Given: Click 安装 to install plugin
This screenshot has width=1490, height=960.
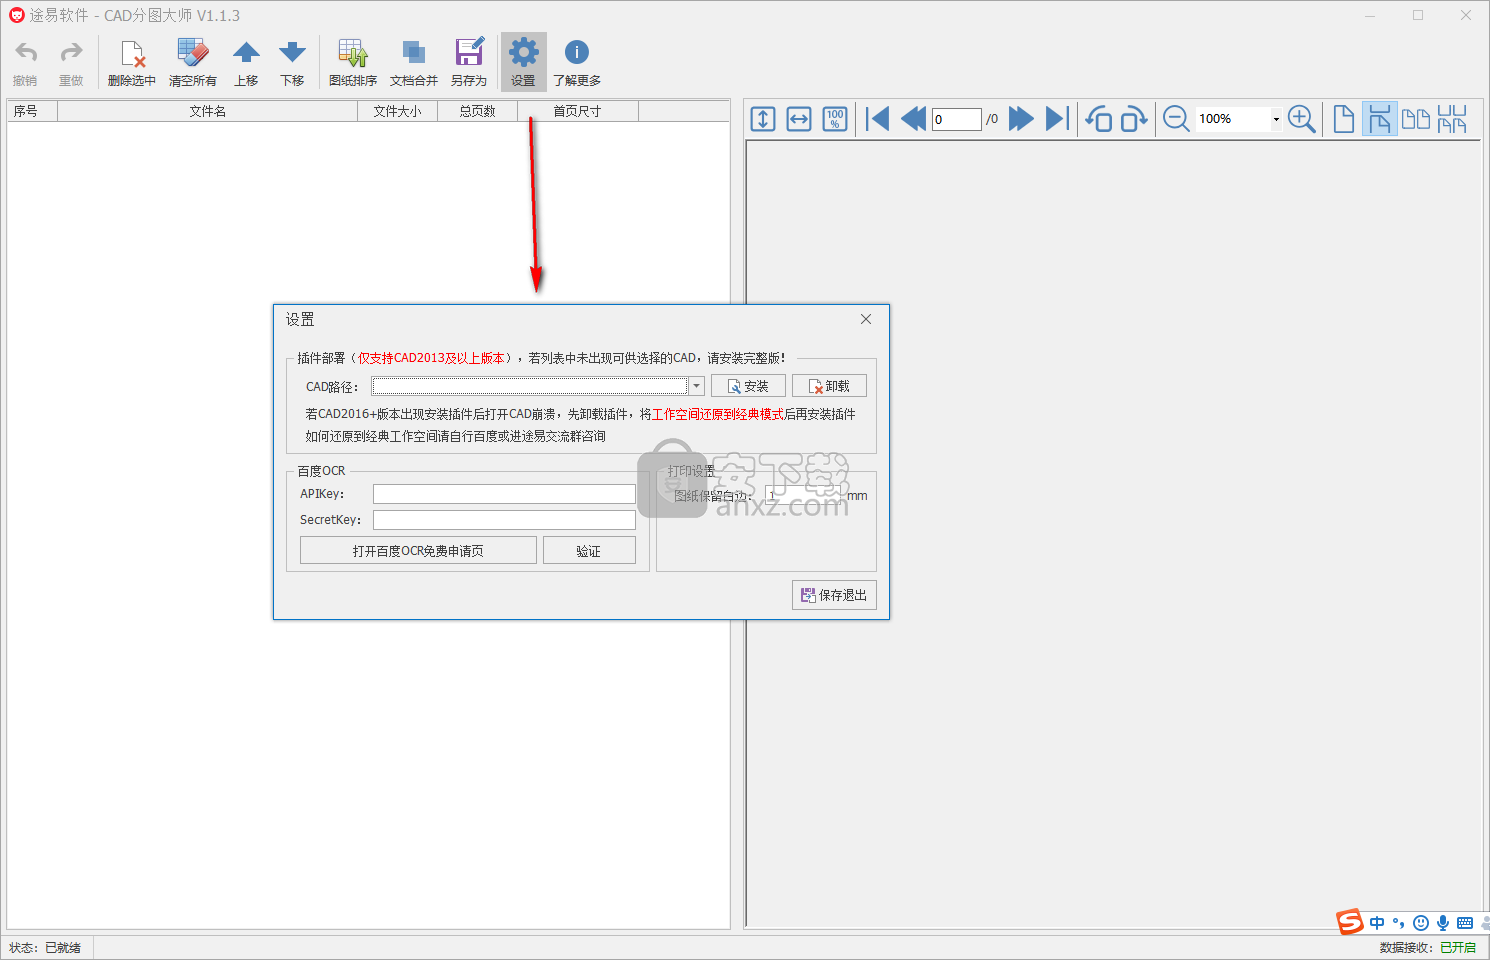Looking at the screenshot, I should point(748,386).
